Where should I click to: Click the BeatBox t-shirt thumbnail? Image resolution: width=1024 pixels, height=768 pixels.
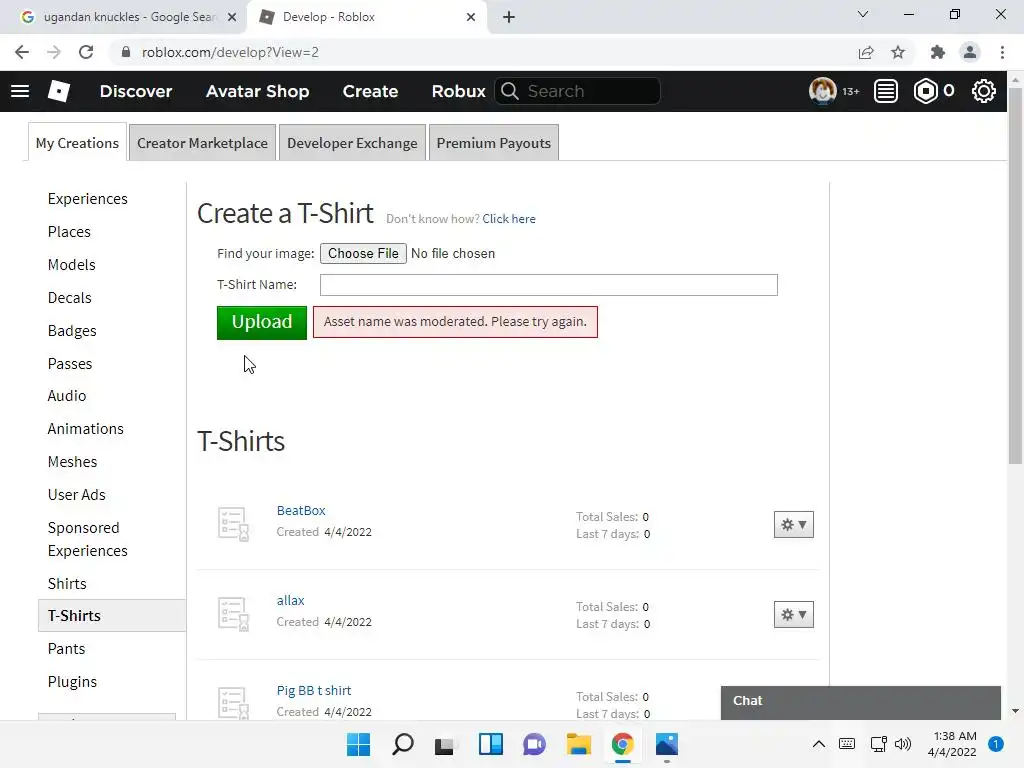click(233, 524)
